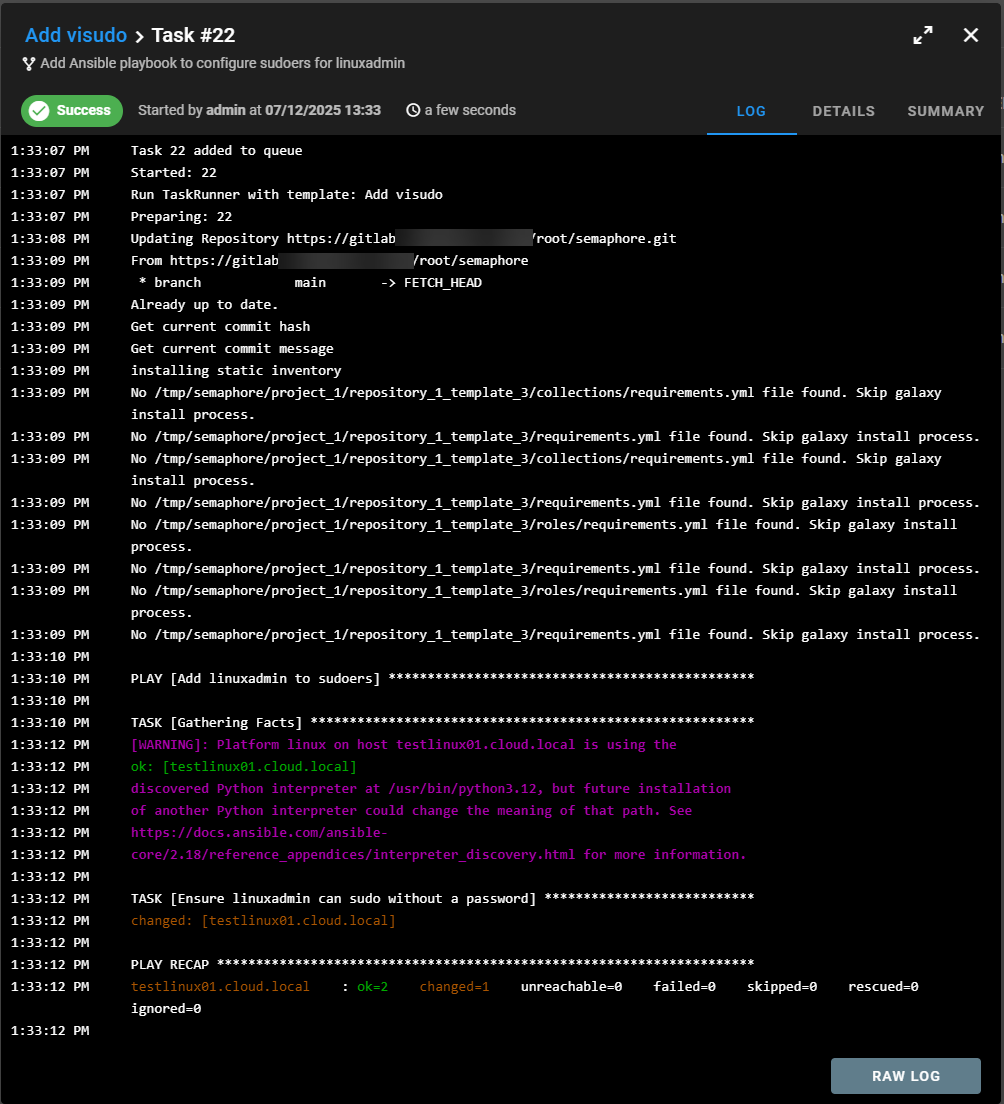Viewport: 1004px width, 1104px height.
Task: Click the commit message about configuring sudoers
Action: pyautogui.click(x=222, y=64)
